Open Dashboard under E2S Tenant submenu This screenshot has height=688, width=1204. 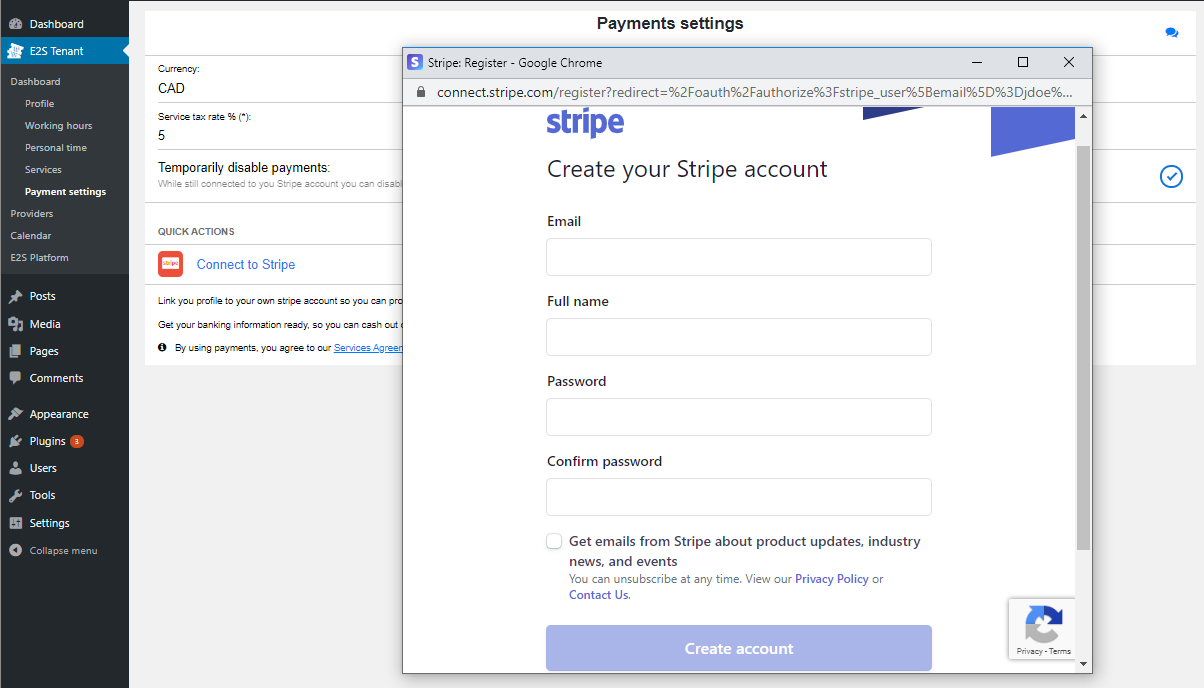point(35,82)
